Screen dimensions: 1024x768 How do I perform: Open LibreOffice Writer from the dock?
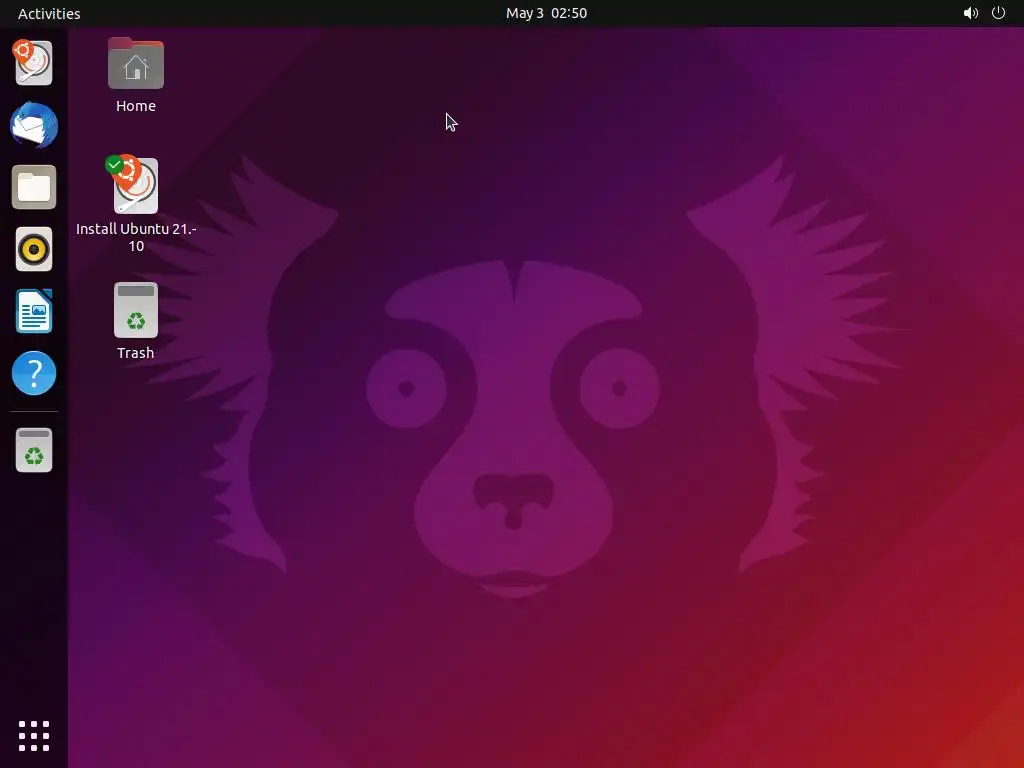coord(34,312)
